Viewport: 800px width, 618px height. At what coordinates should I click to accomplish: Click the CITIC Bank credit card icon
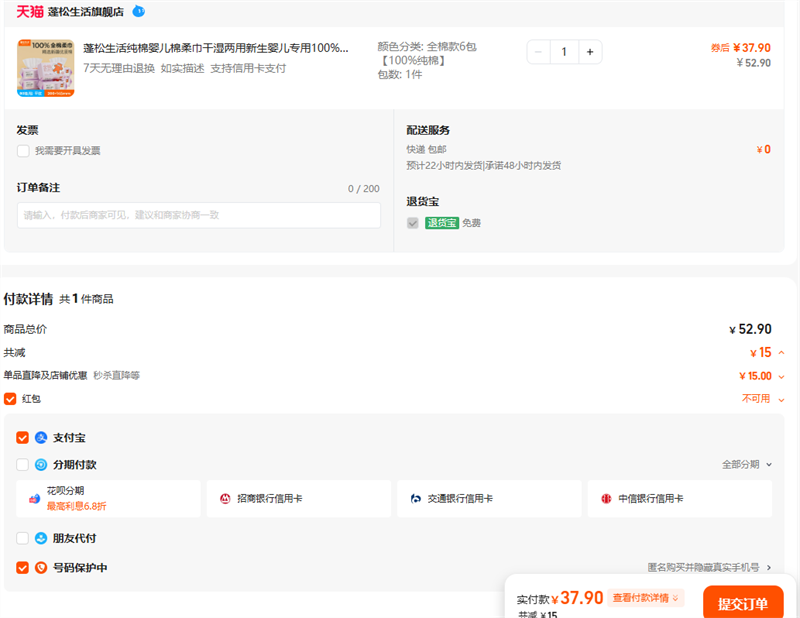(606, 498)
